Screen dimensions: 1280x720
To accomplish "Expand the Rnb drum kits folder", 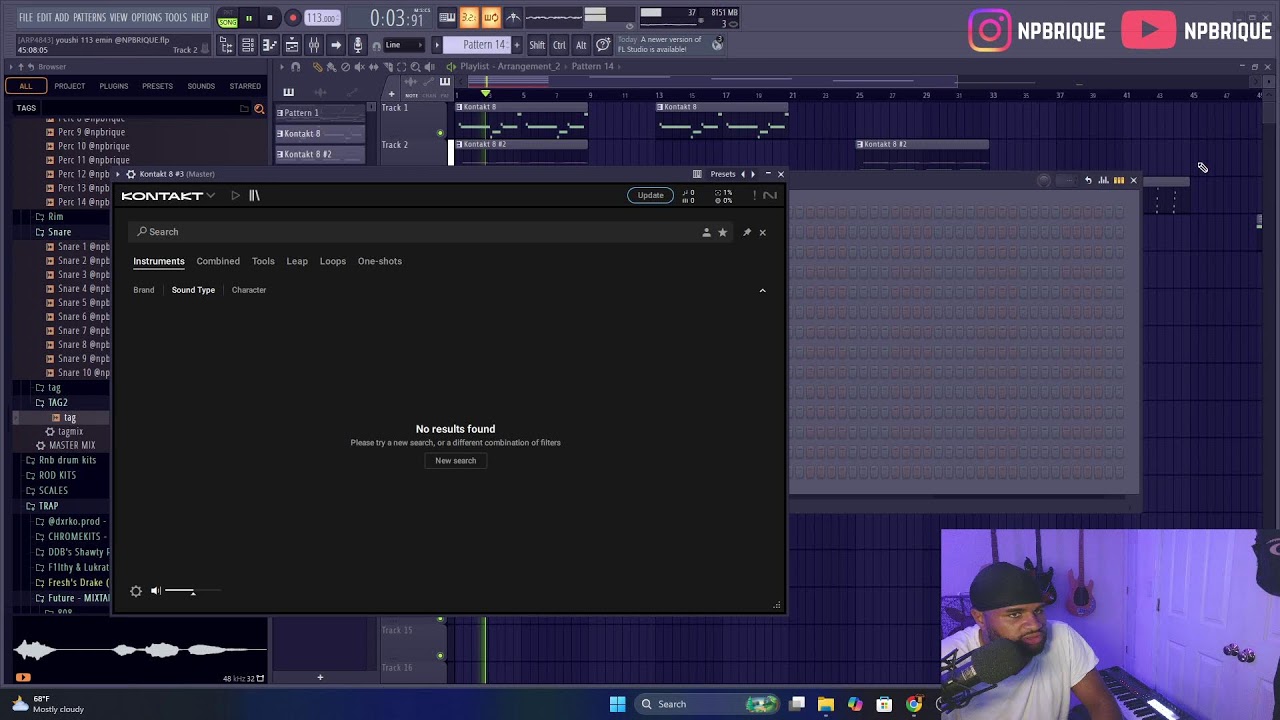I will (x=67, y=460).
